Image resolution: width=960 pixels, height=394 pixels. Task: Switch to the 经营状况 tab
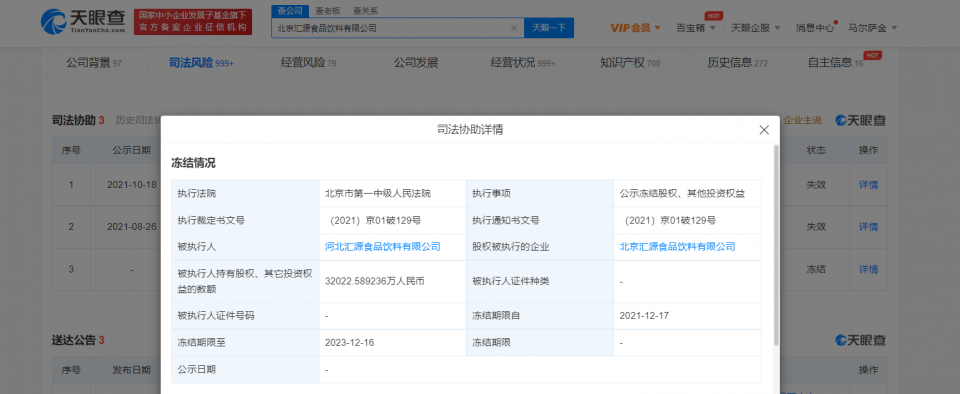pyautogui.click(x=523, y=63)
